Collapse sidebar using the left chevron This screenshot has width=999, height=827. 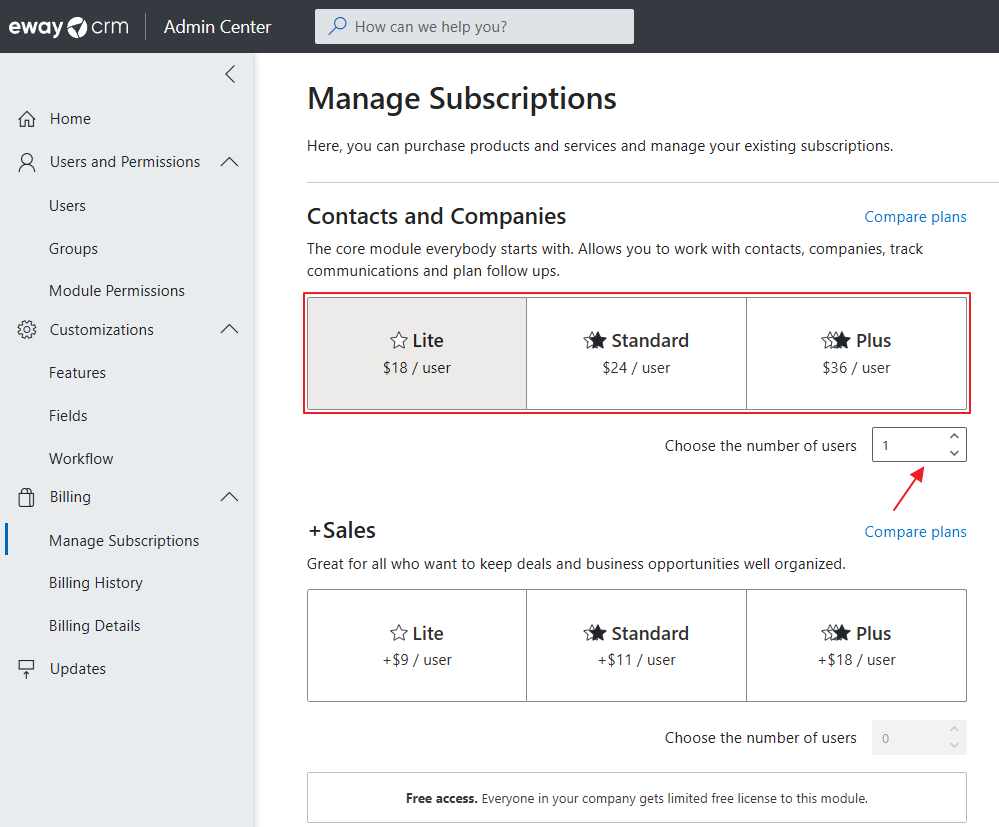click(x=230, y=74)
